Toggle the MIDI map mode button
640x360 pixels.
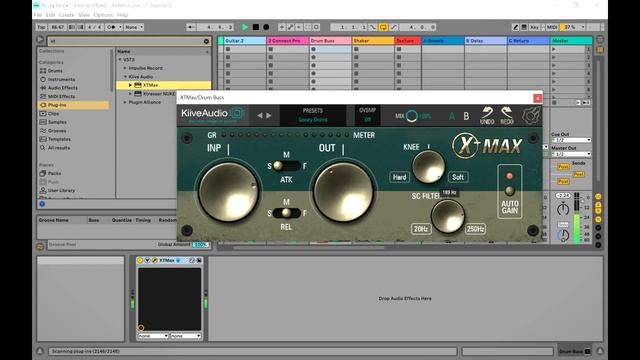552,27
